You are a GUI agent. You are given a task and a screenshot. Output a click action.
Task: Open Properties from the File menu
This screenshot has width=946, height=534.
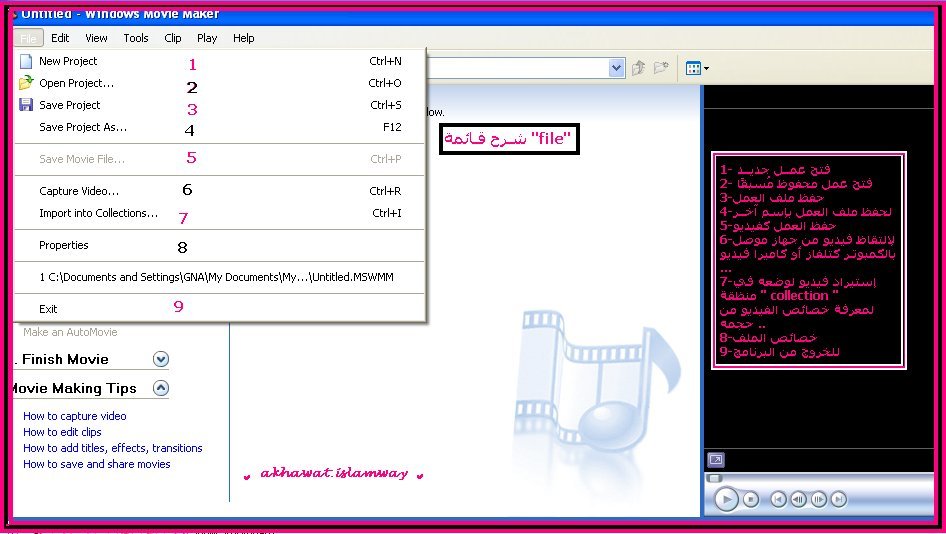pos(220,245)
